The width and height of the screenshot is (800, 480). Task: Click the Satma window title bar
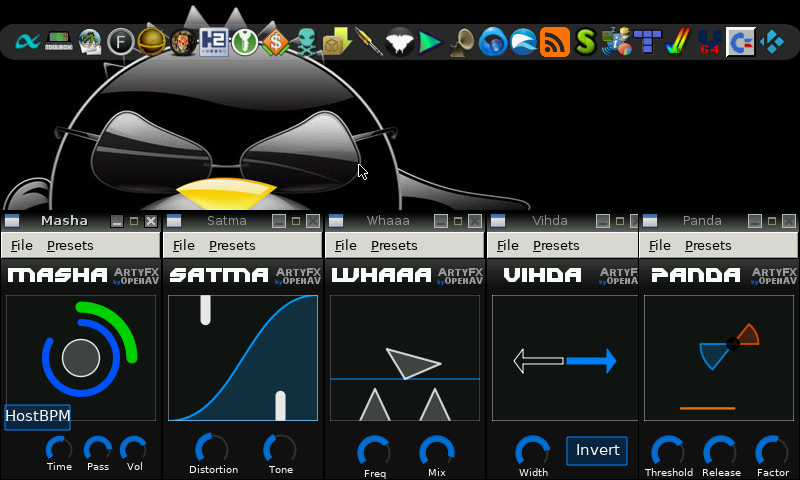pos(226,221)
